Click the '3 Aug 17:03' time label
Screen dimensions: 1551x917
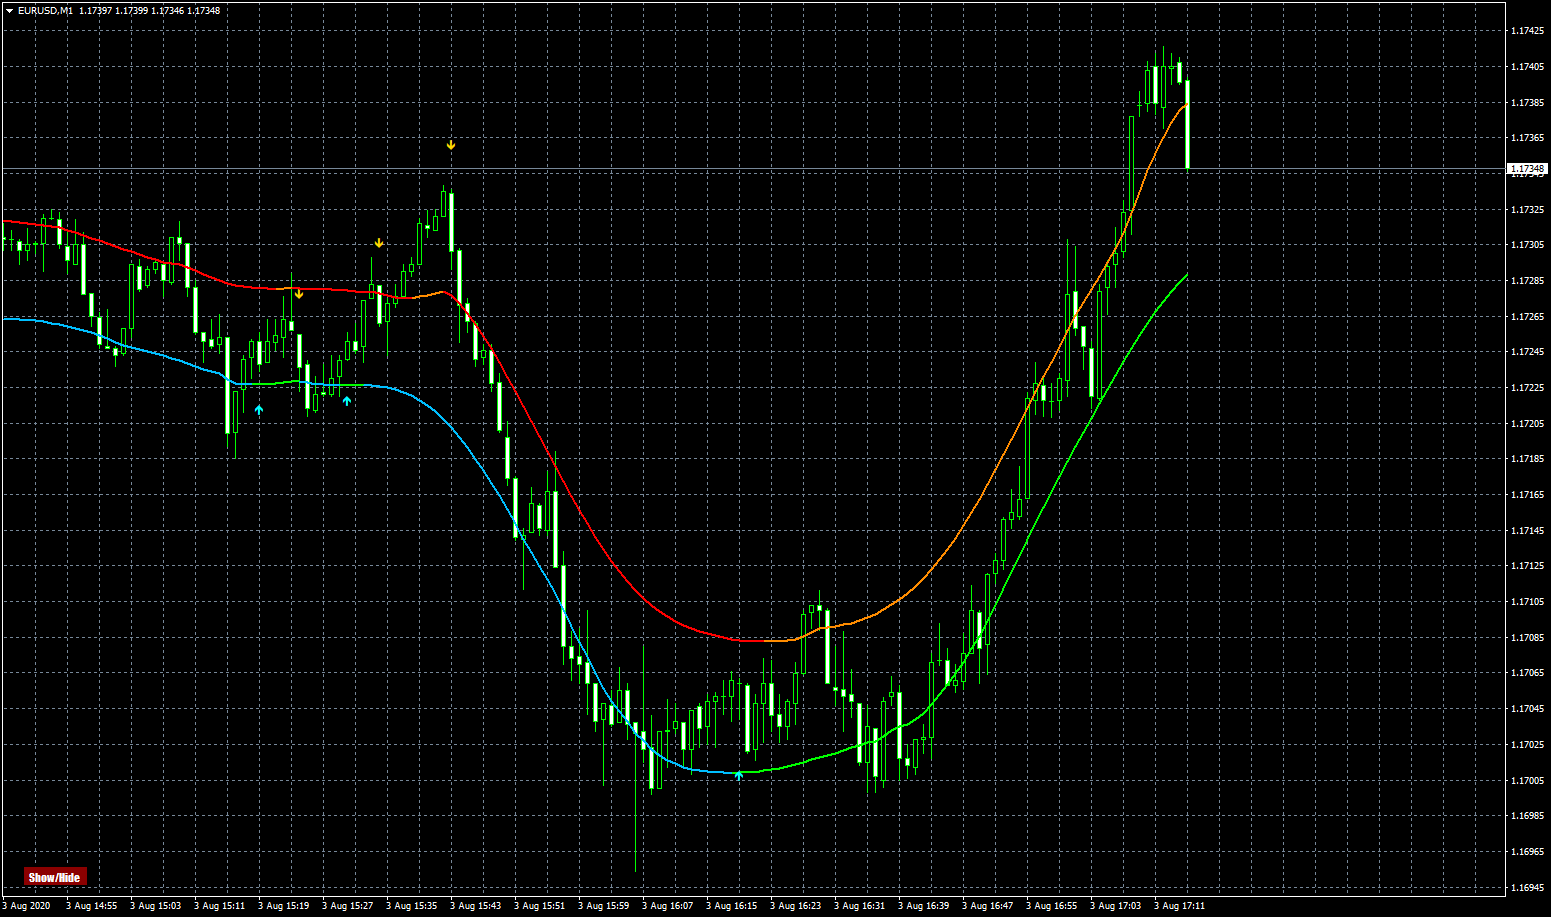click(1116, 906)
